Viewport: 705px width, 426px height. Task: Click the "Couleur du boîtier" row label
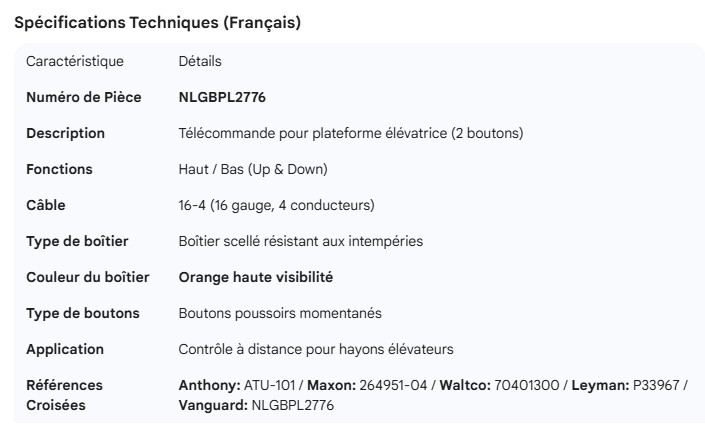pyautogui.click(x=88, y=278)
